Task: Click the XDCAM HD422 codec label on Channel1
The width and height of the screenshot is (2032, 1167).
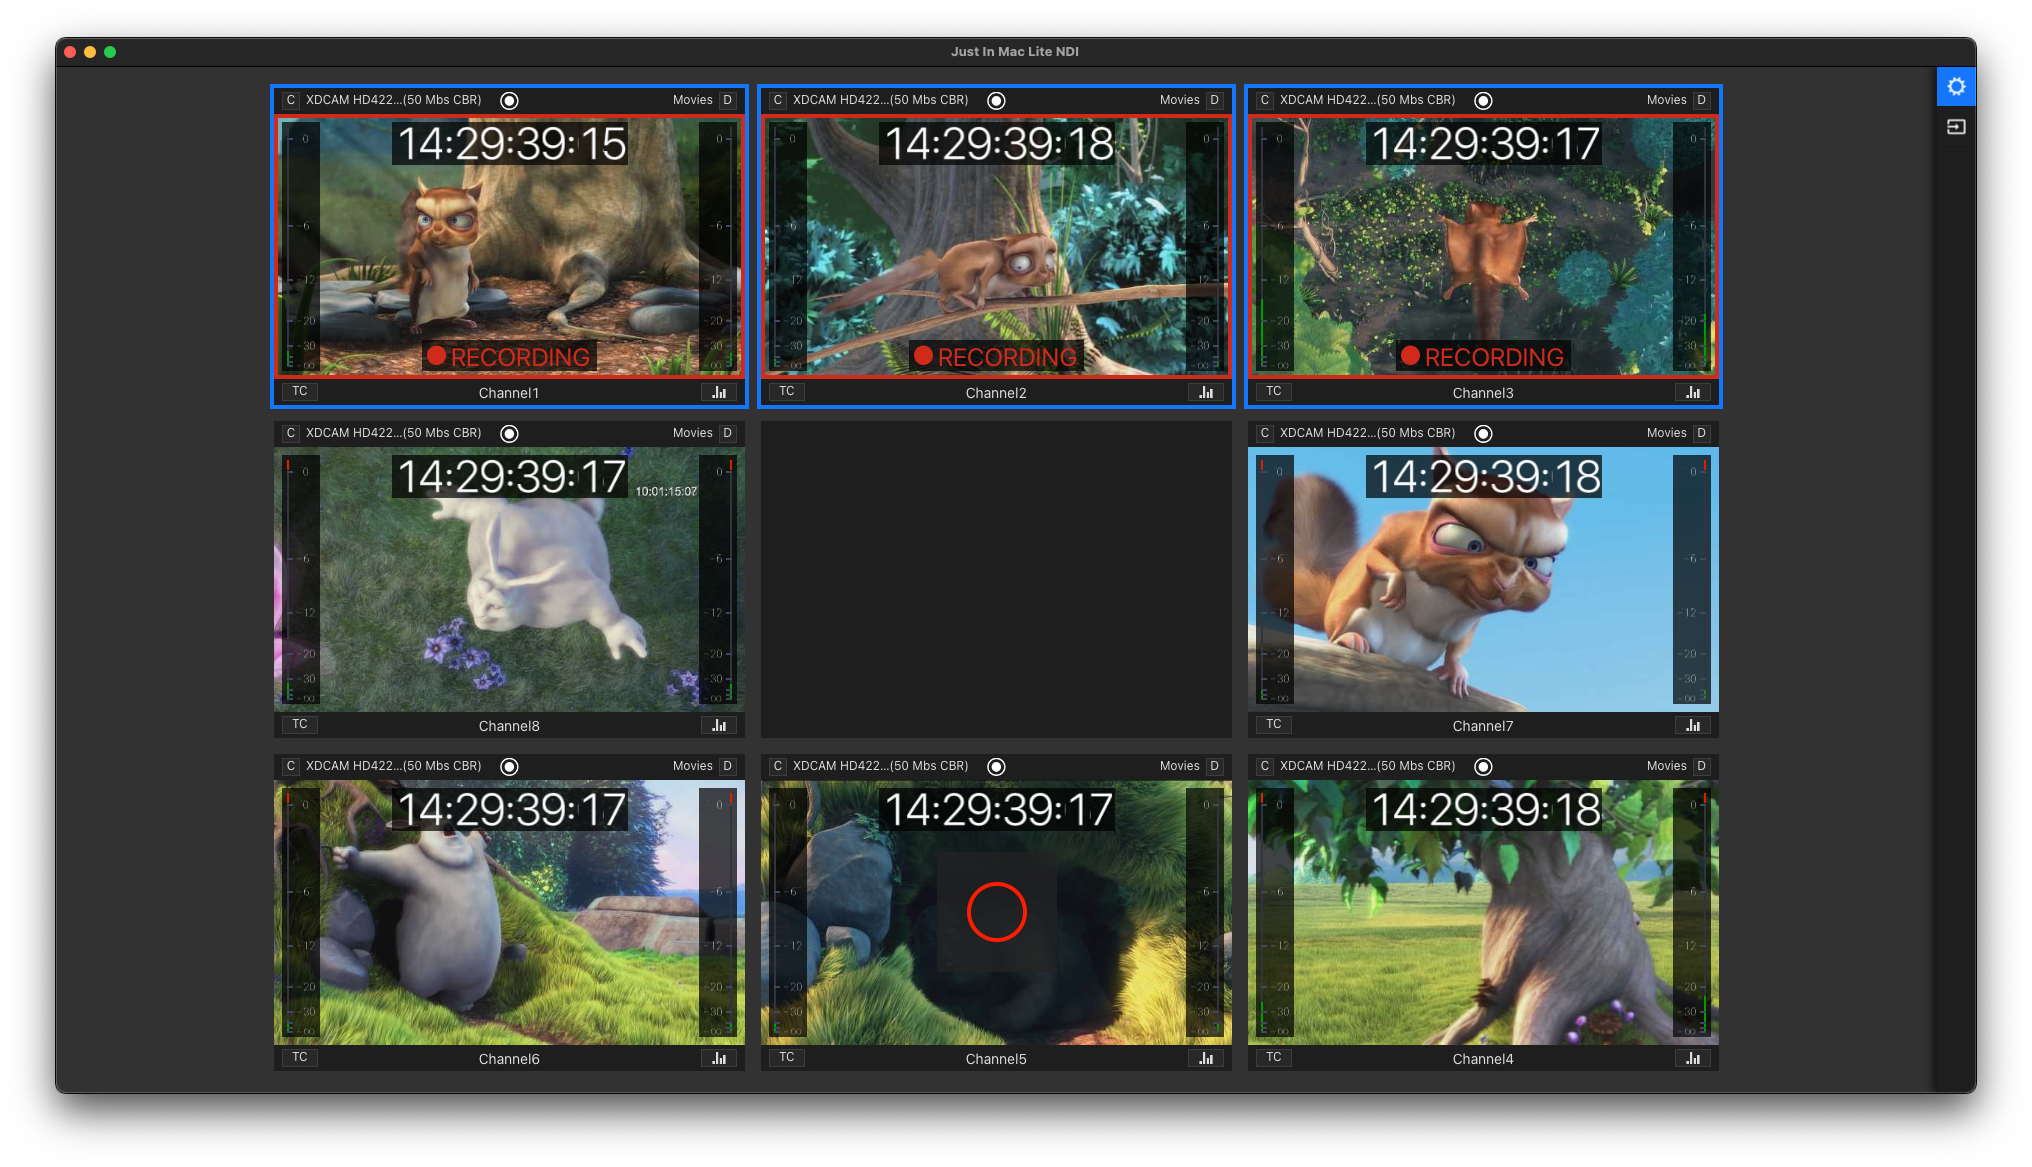Action: click(394, 100)
